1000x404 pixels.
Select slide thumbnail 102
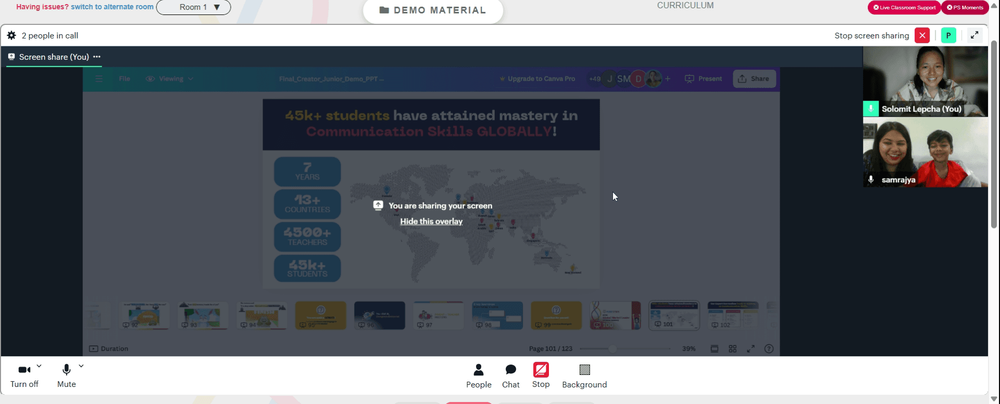733,315
